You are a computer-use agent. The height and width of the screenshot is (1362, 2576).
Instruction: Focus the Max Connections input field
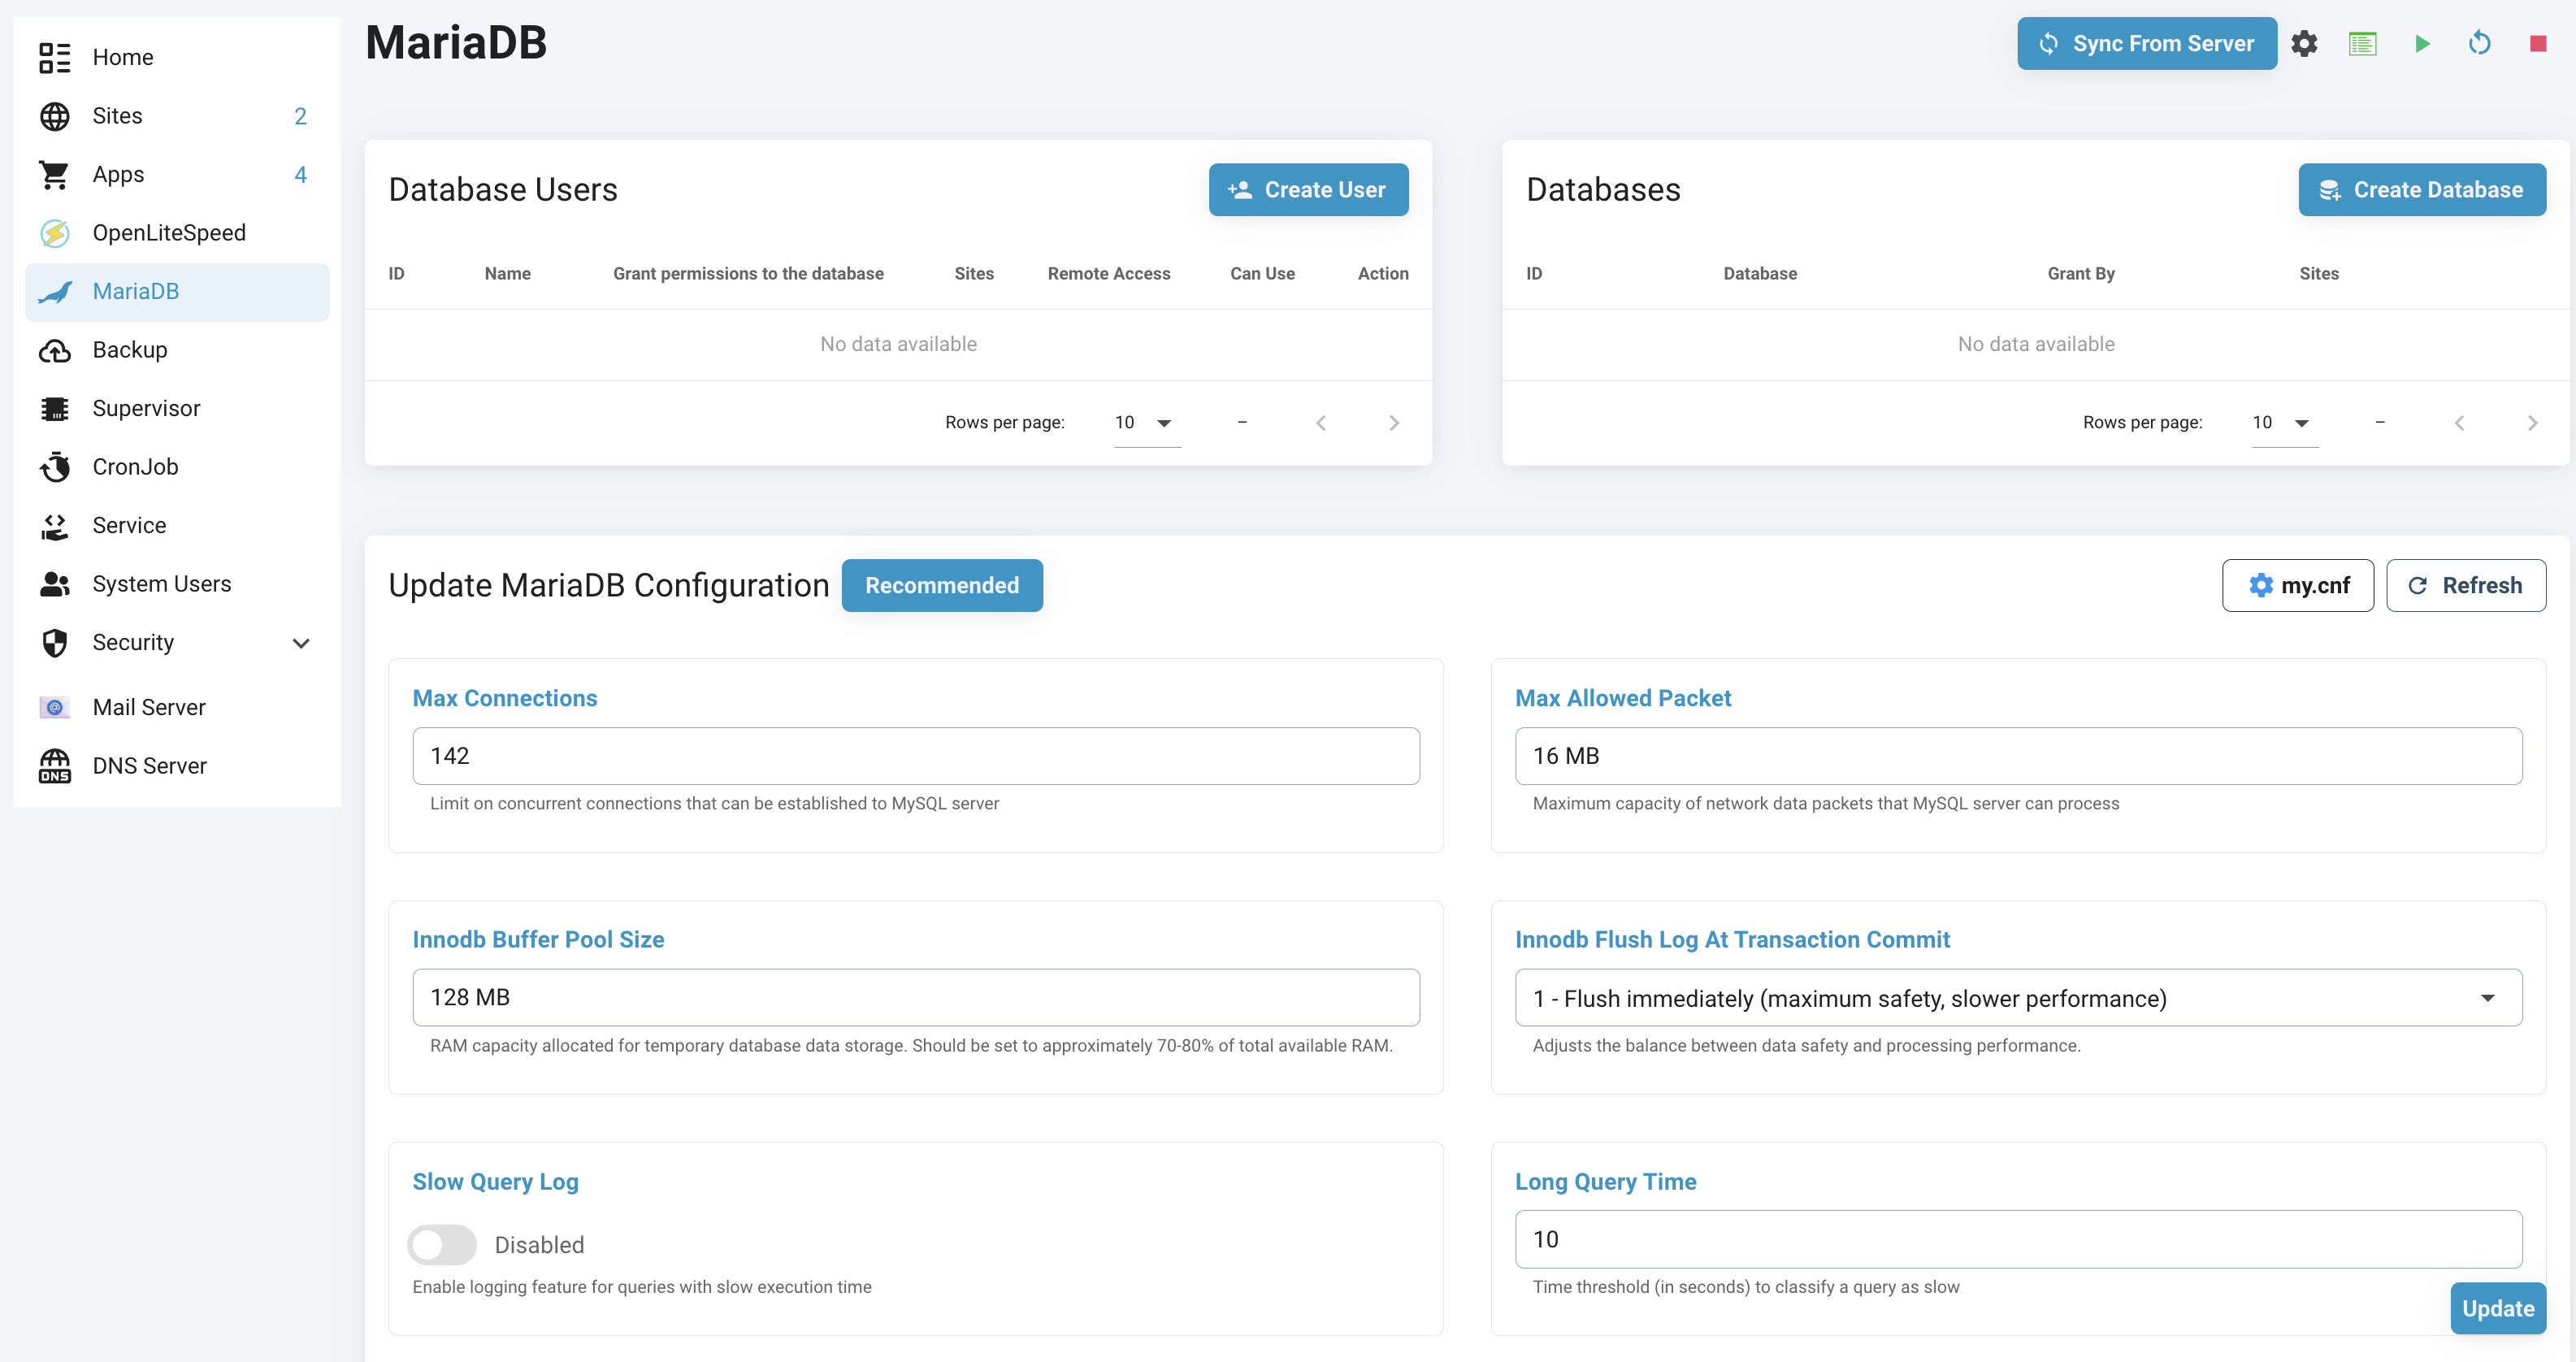pos(915,757)
